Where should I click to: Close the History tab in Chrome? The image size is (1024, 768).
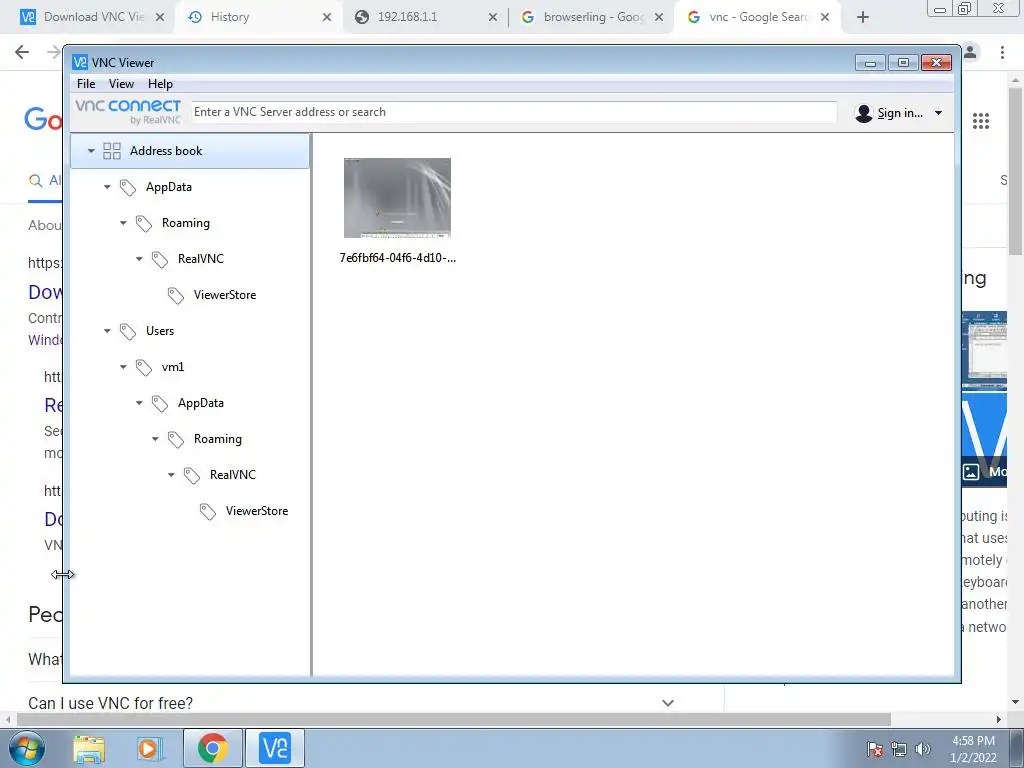click(327, 18)
